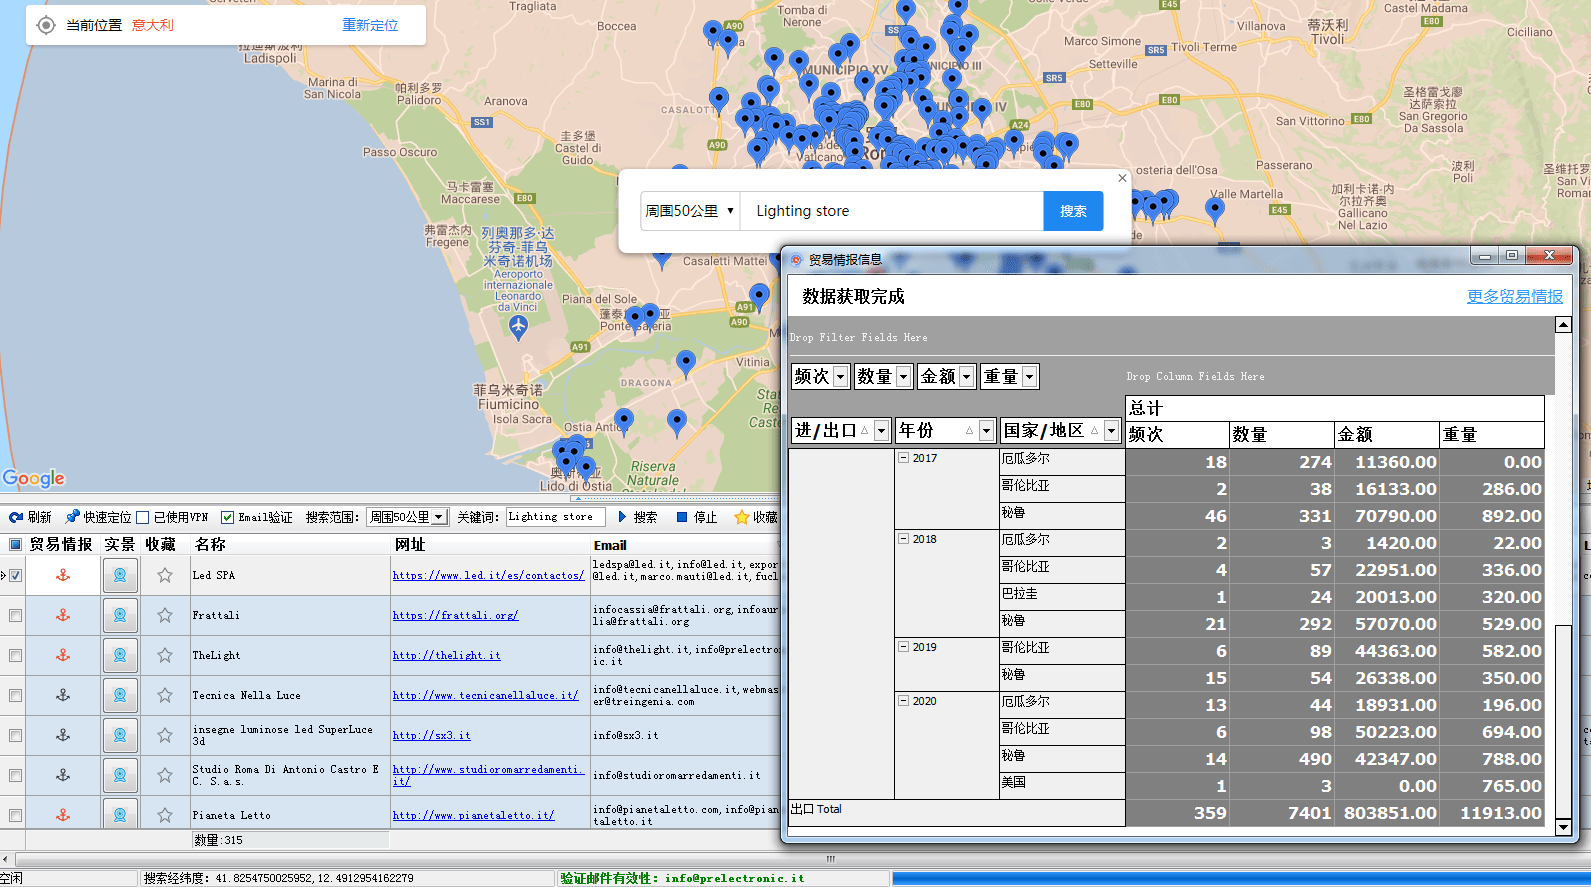1591x887 pixels.
Task: Uncheck the Led SPA row checkbox
Action: [x=15, y=575]
